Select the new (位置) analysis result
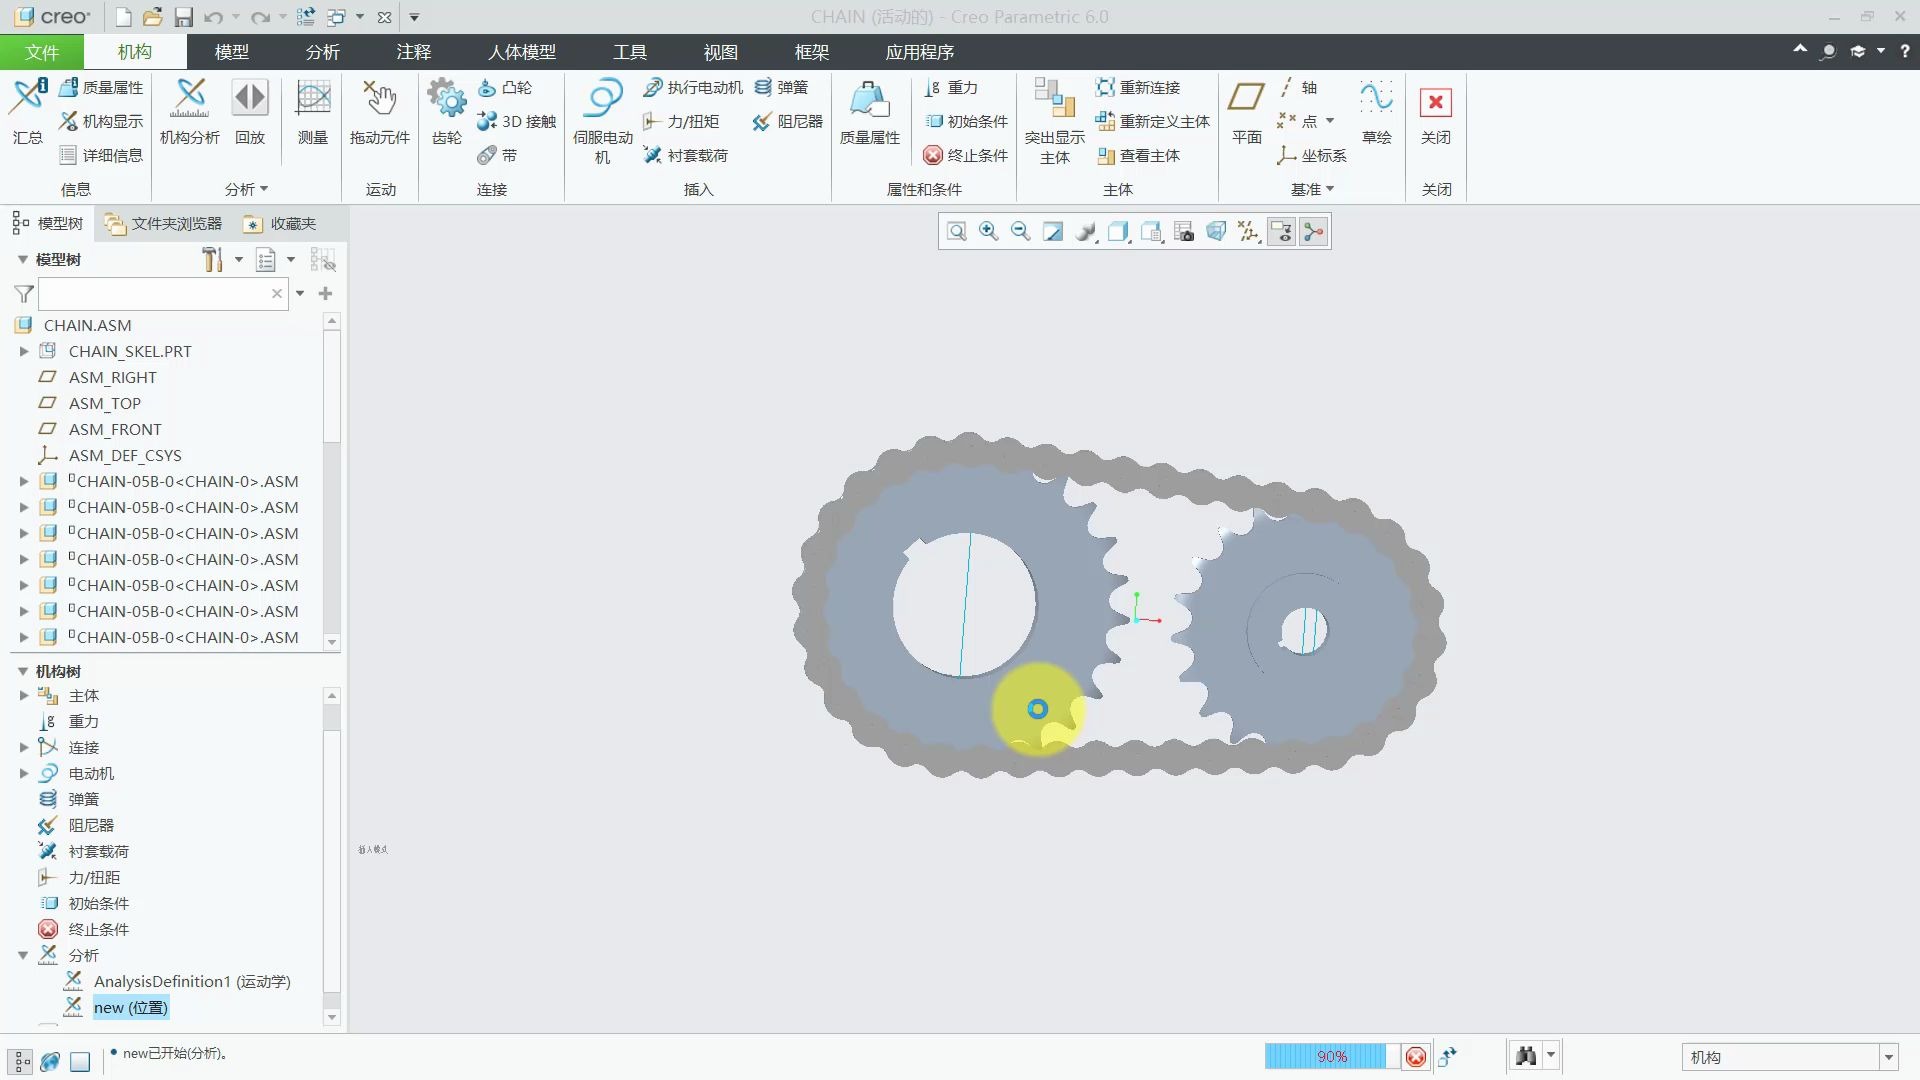This screenshot has height=1080, width=1920. click(131, 1006)
